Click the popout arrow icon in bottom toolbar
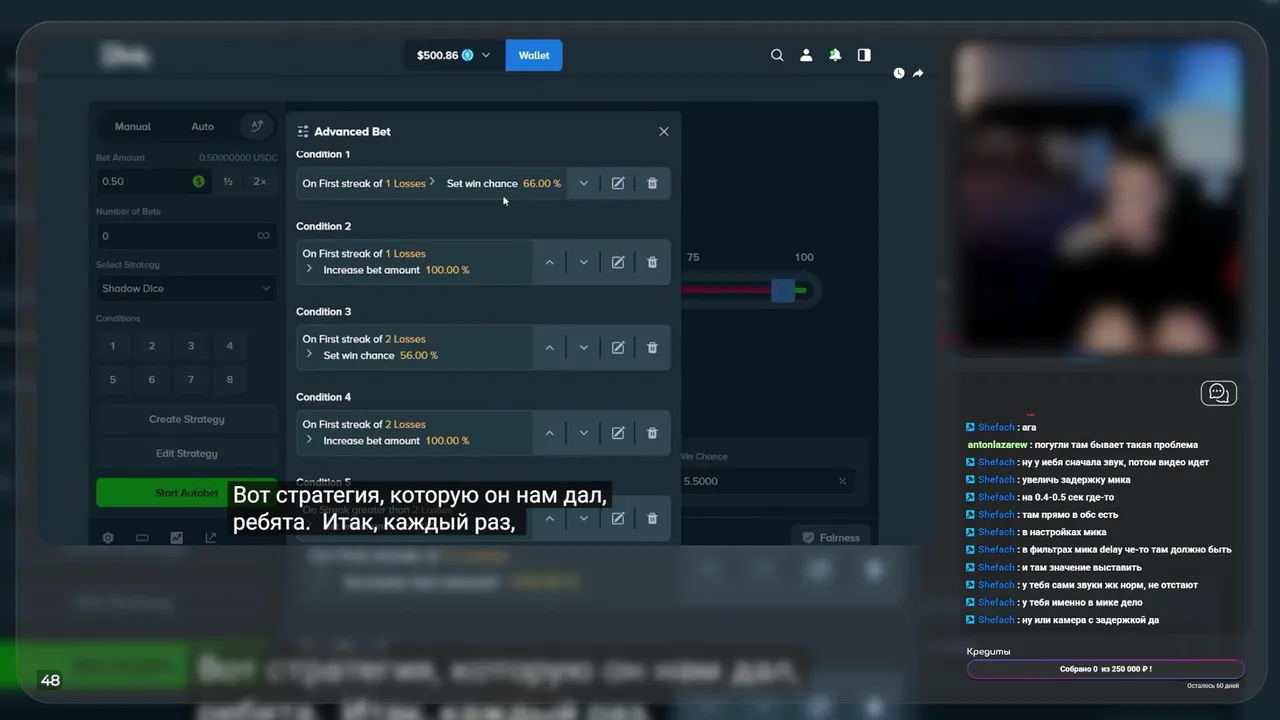Image resolution: width=1280 pixels, height=720 pixels. coord(211,537)
